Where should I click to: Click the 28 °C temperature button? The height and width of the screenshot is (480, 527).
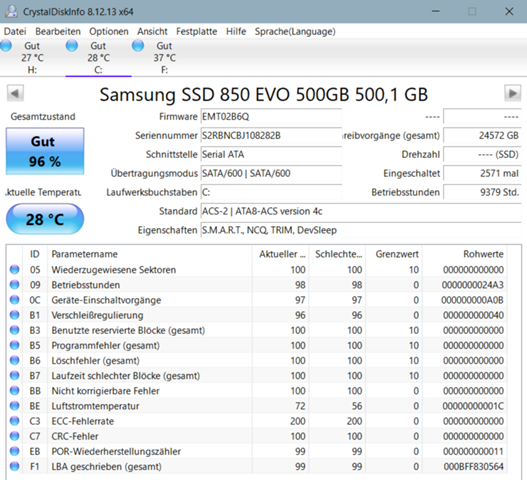pos(45,219)
